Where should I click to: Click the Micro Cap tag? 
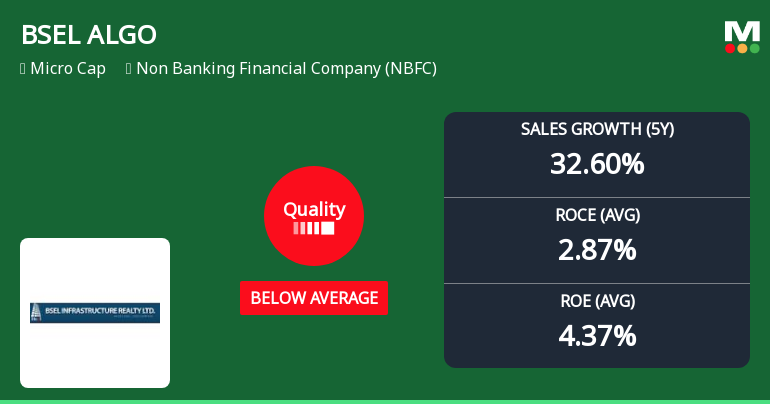pyautogui.click(x=68, y=69)
